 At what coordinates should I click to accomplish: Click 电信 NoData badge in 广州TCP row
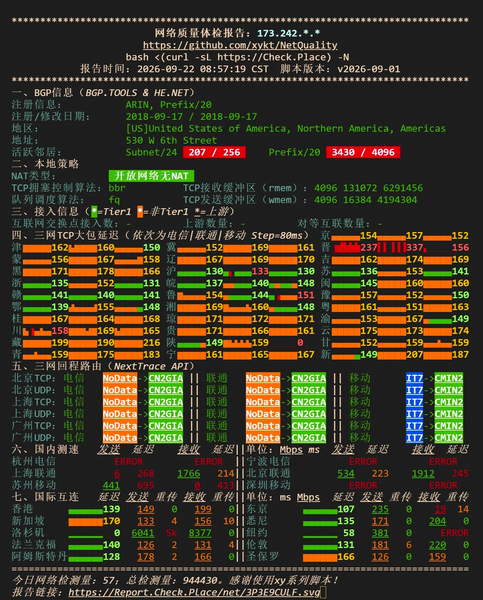(x=120, y=426)
